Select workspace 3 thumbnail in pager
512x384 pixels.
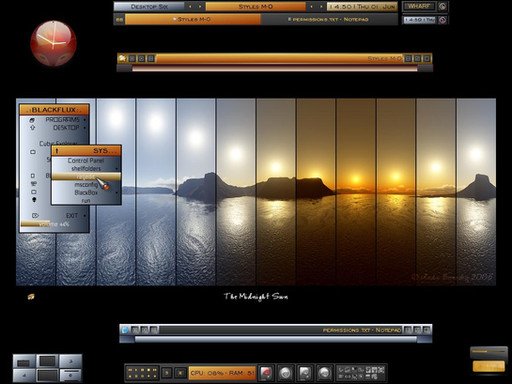pos(71,361)
